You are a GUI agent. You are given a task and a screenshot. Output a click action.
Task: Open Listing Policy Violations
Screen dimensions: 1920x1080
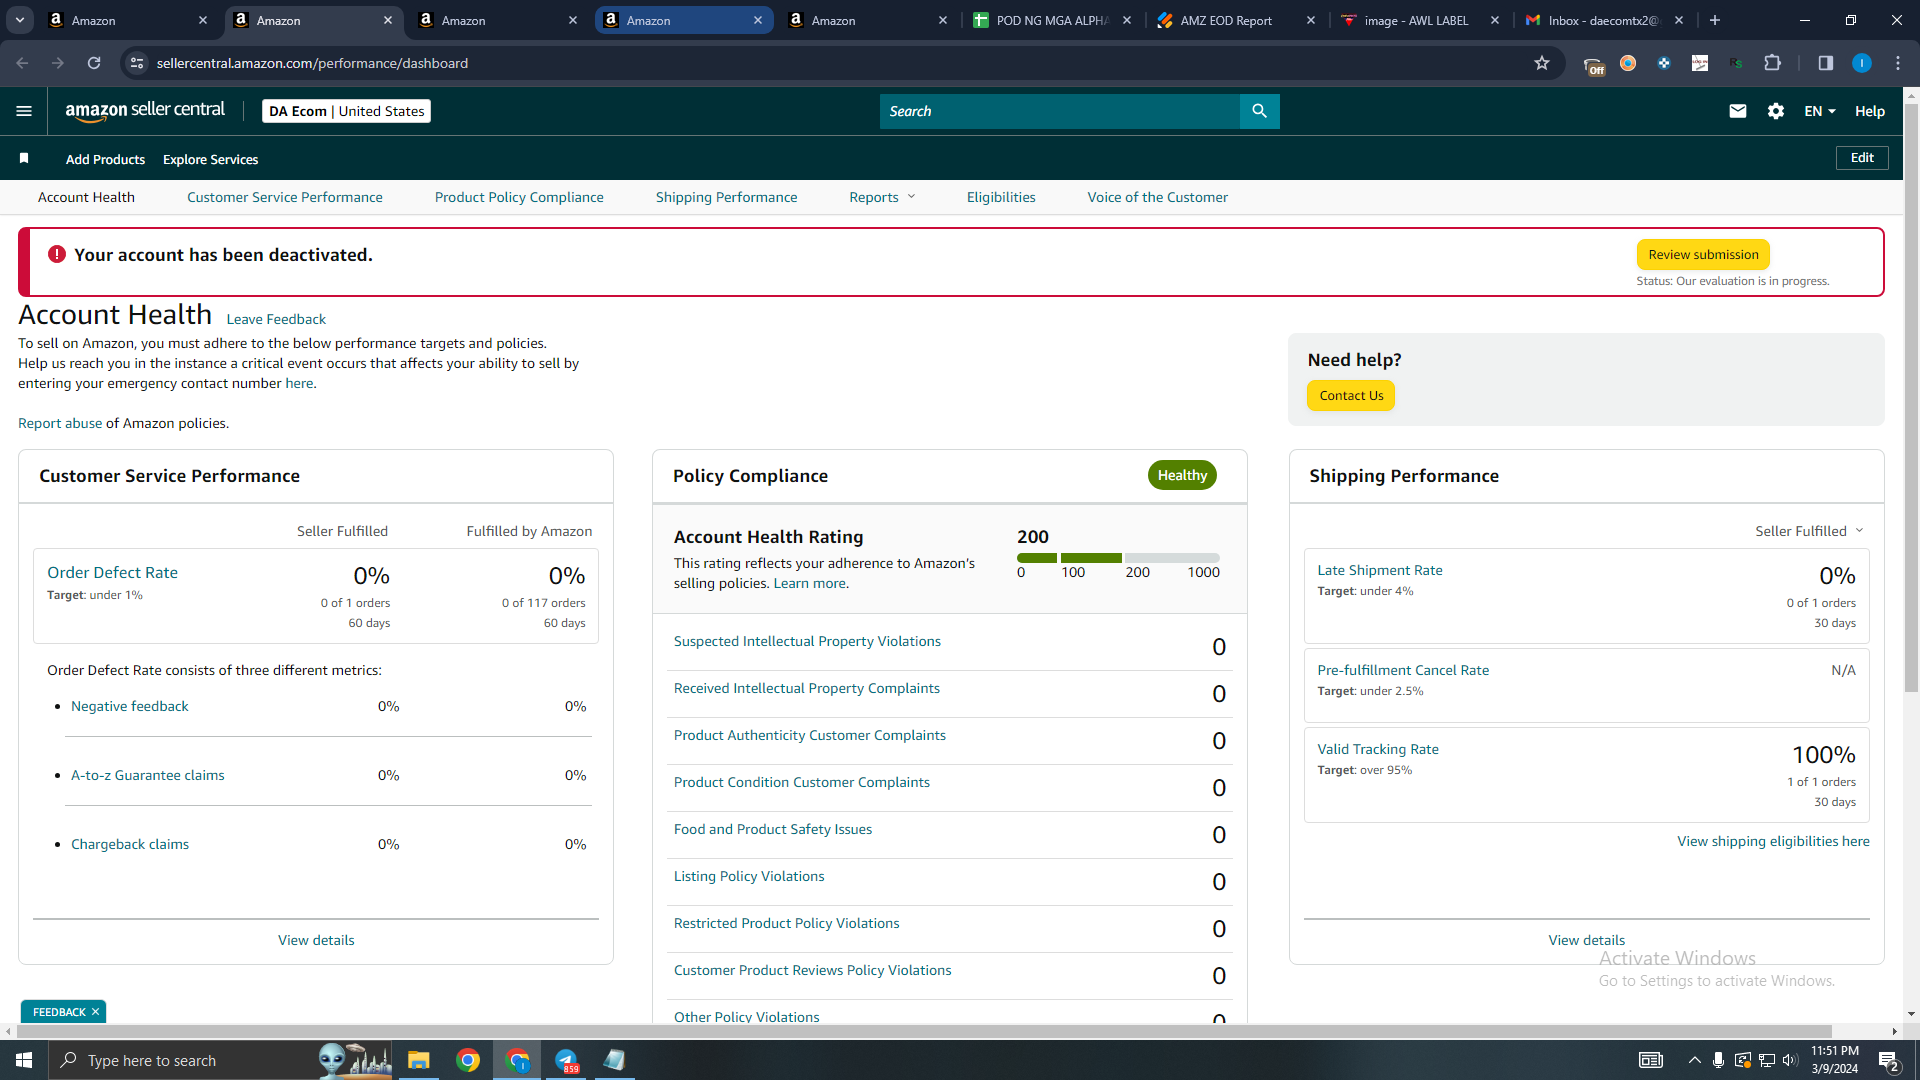pos(749,876)
